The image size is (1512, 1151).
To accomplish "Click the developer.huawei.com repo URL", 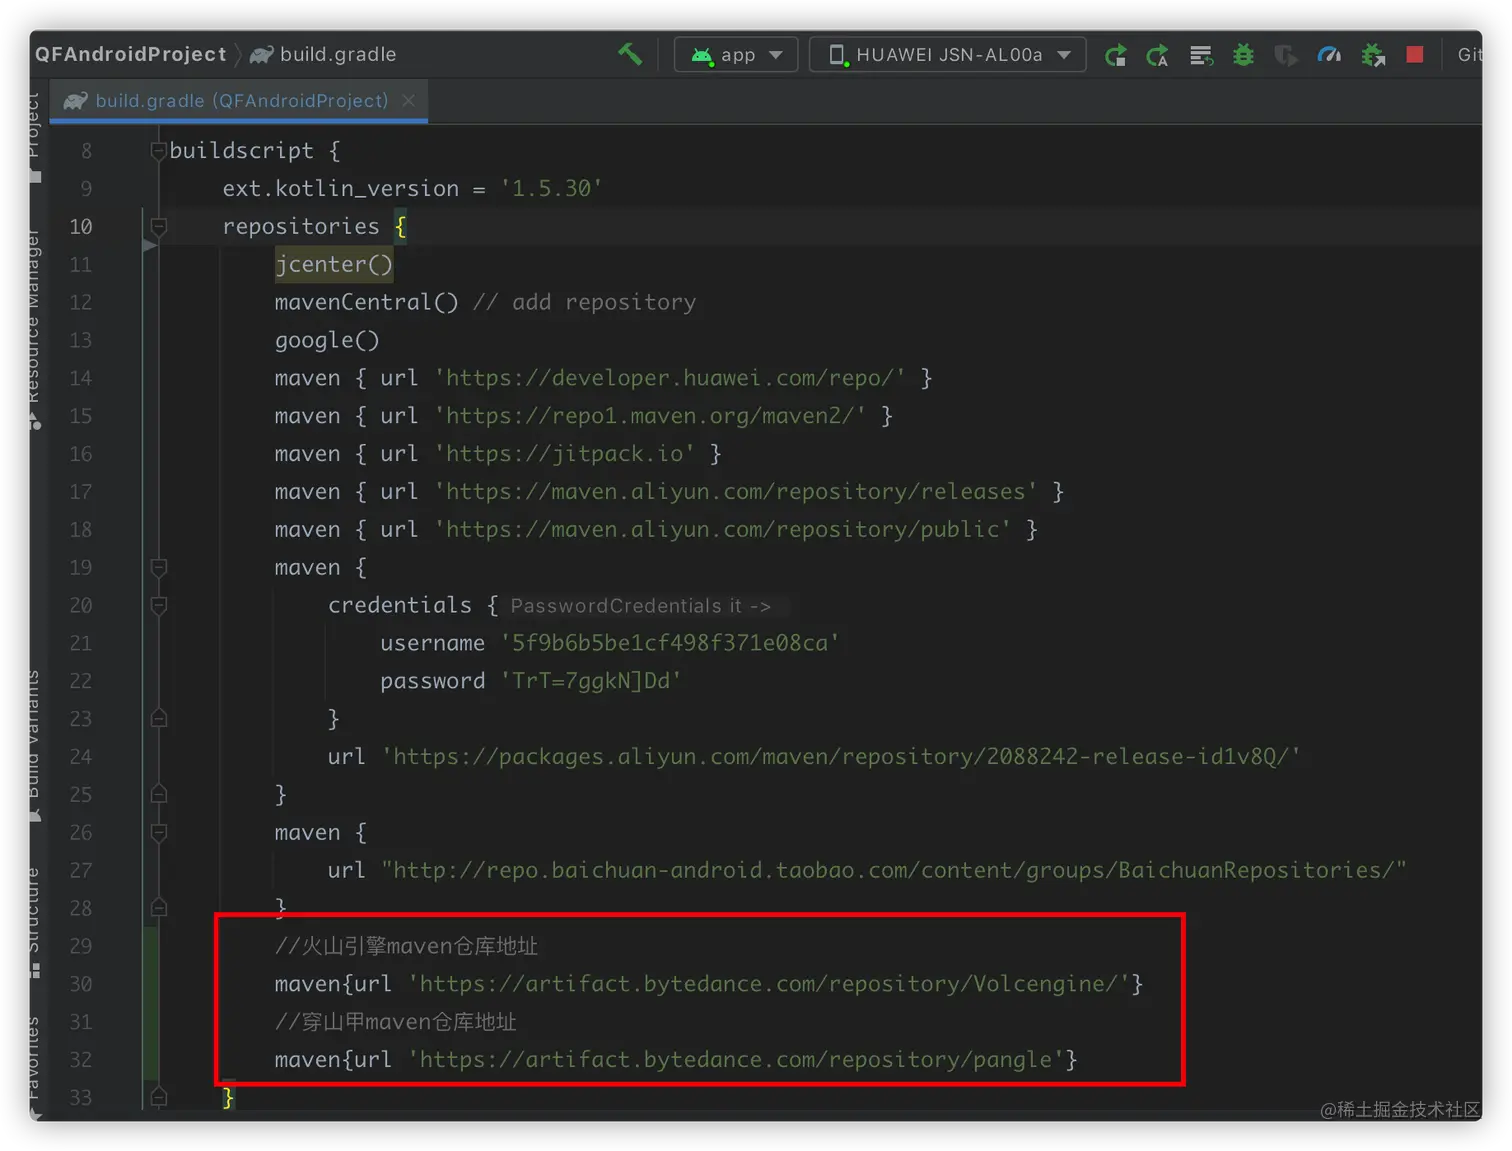I will tap(670, 378).
